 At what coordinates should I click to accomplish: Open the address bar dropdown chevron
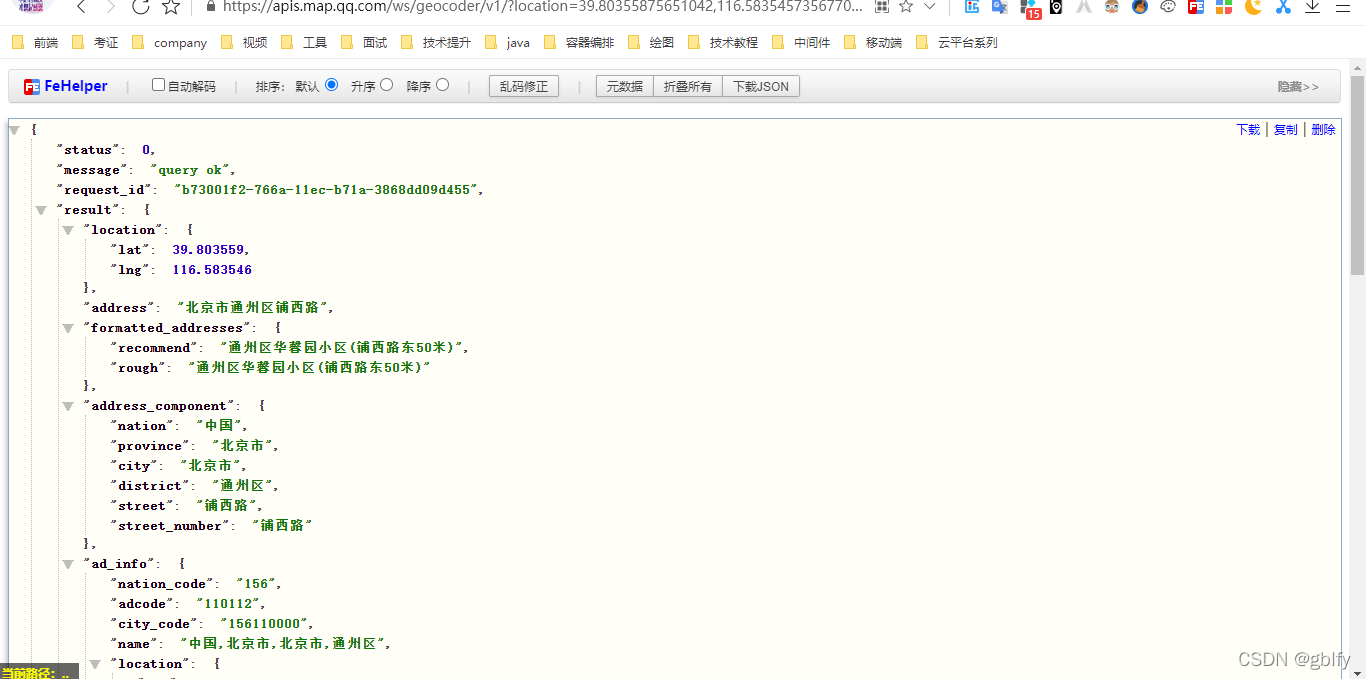click(930, 6)
